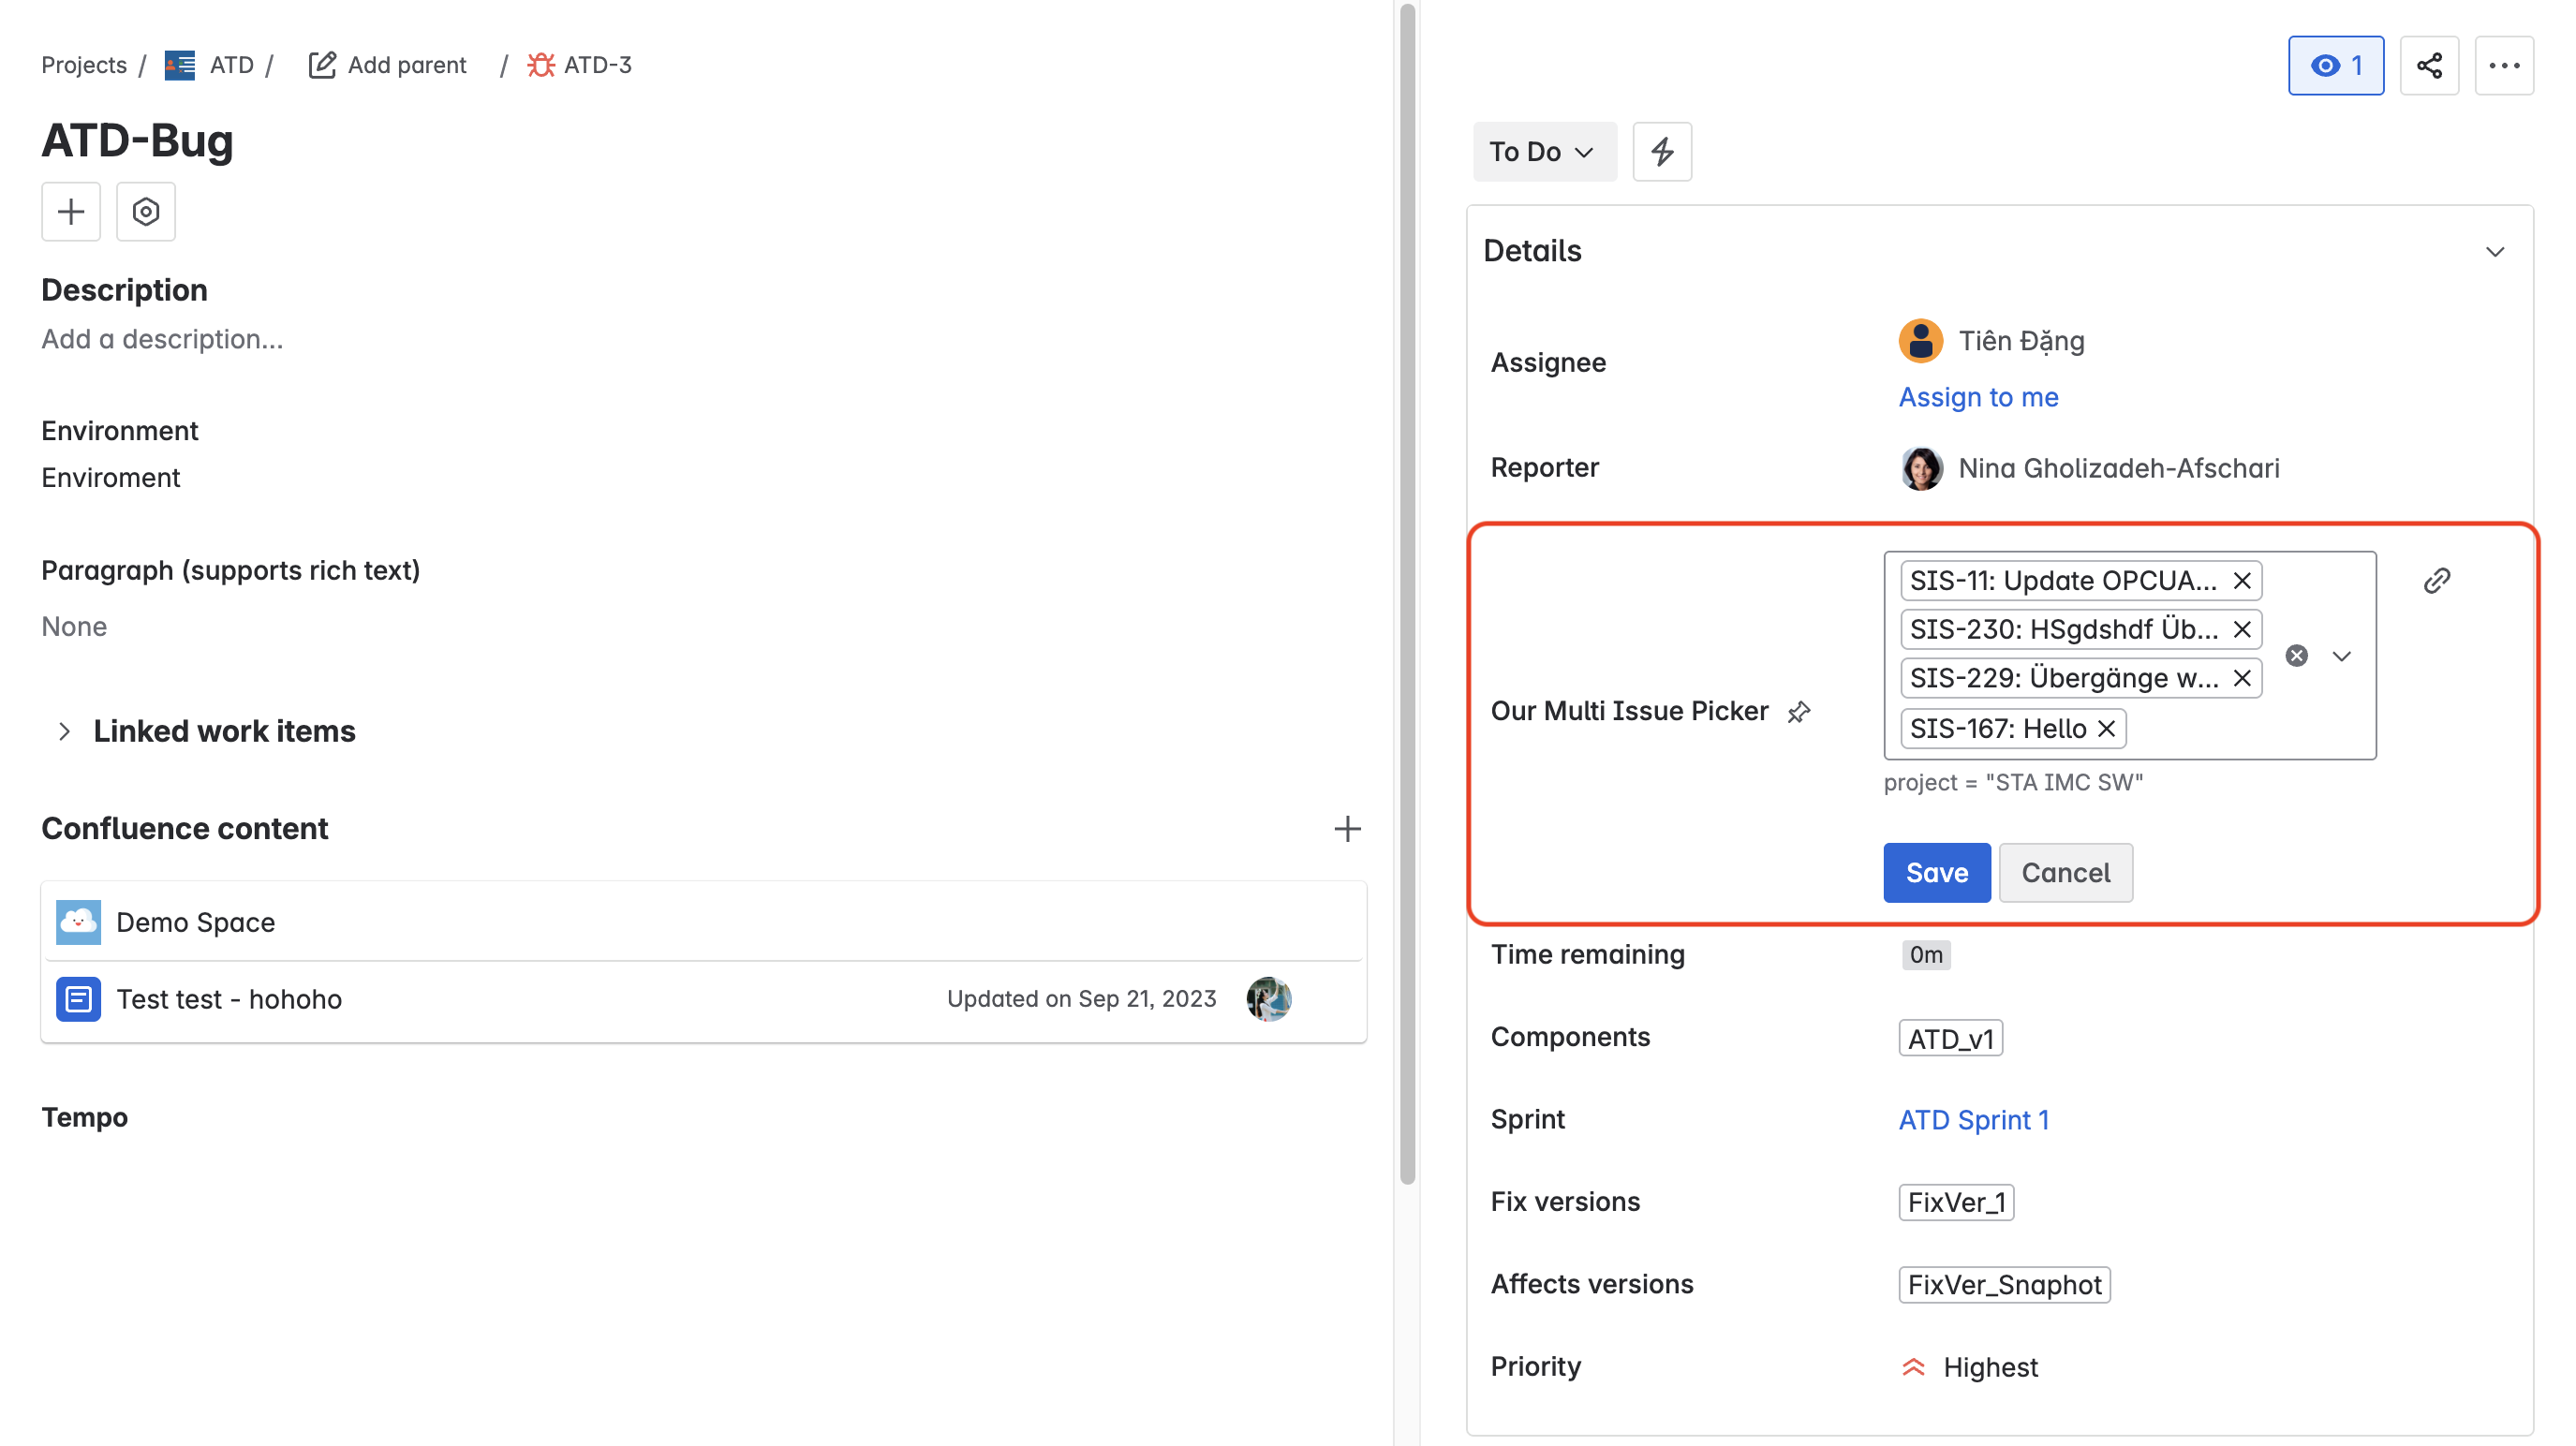The width and height of the screenshot is (2576, 1446).
Task: Add Confluence content with the plus icon
Action: (x=1348, y=828)
